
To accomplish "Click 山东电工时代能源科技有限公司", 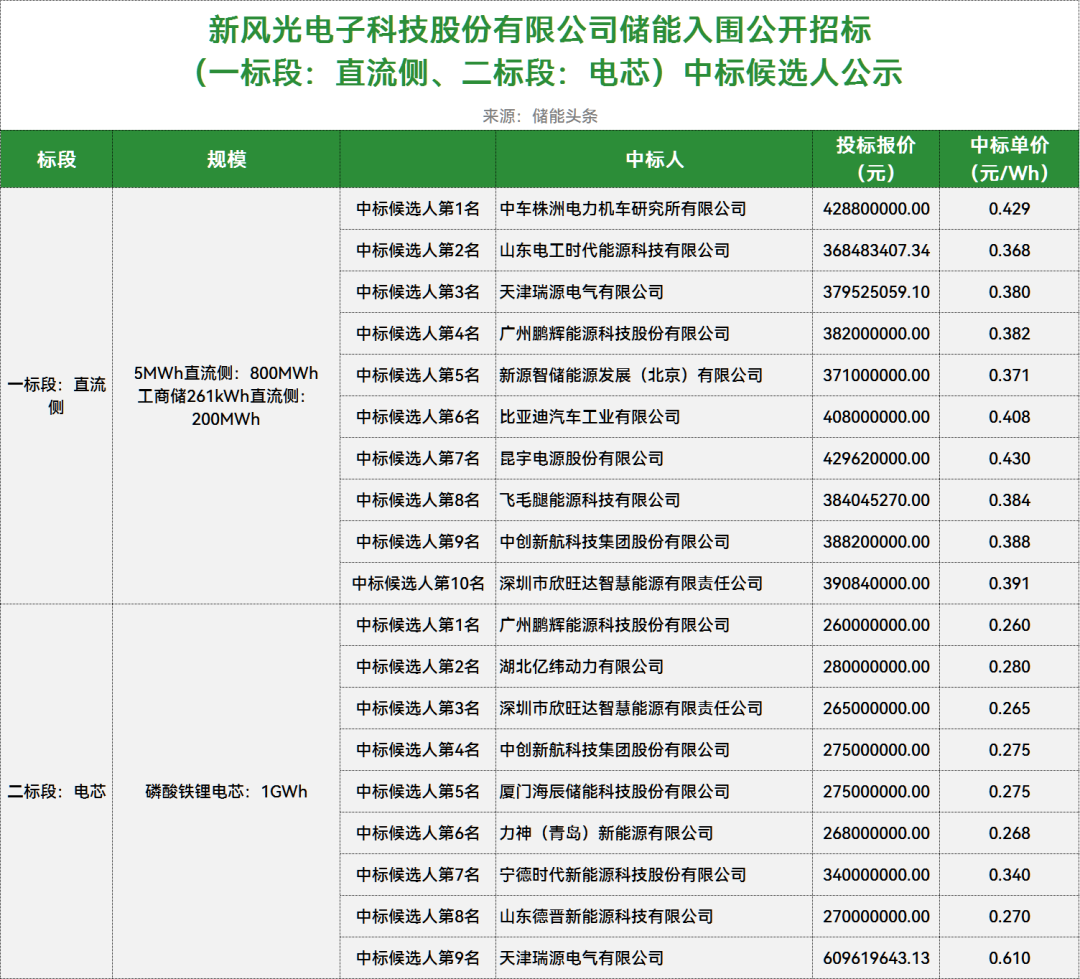I will tap(614, 250).
